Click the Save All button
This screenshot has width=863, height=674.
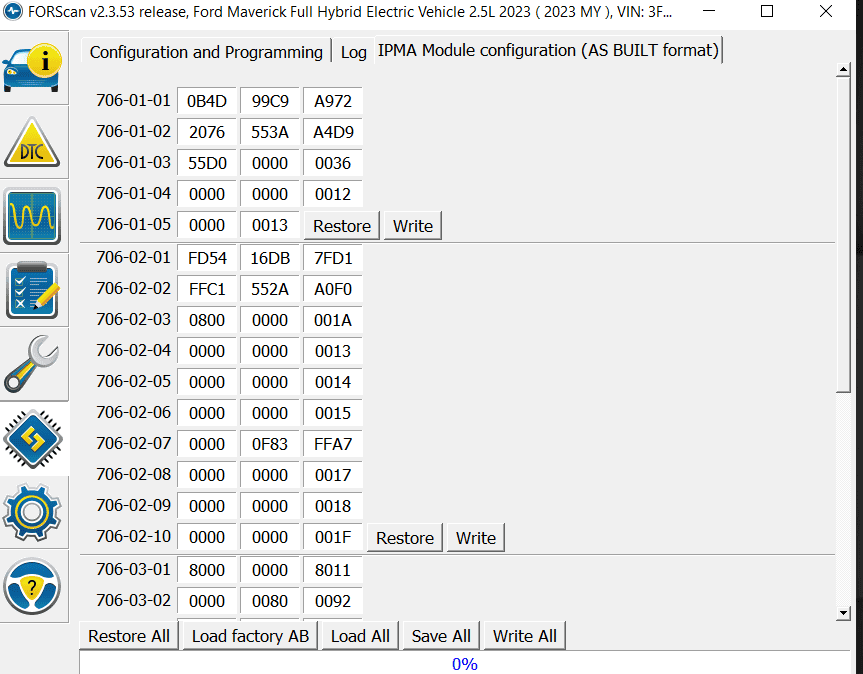coord(441,635)
